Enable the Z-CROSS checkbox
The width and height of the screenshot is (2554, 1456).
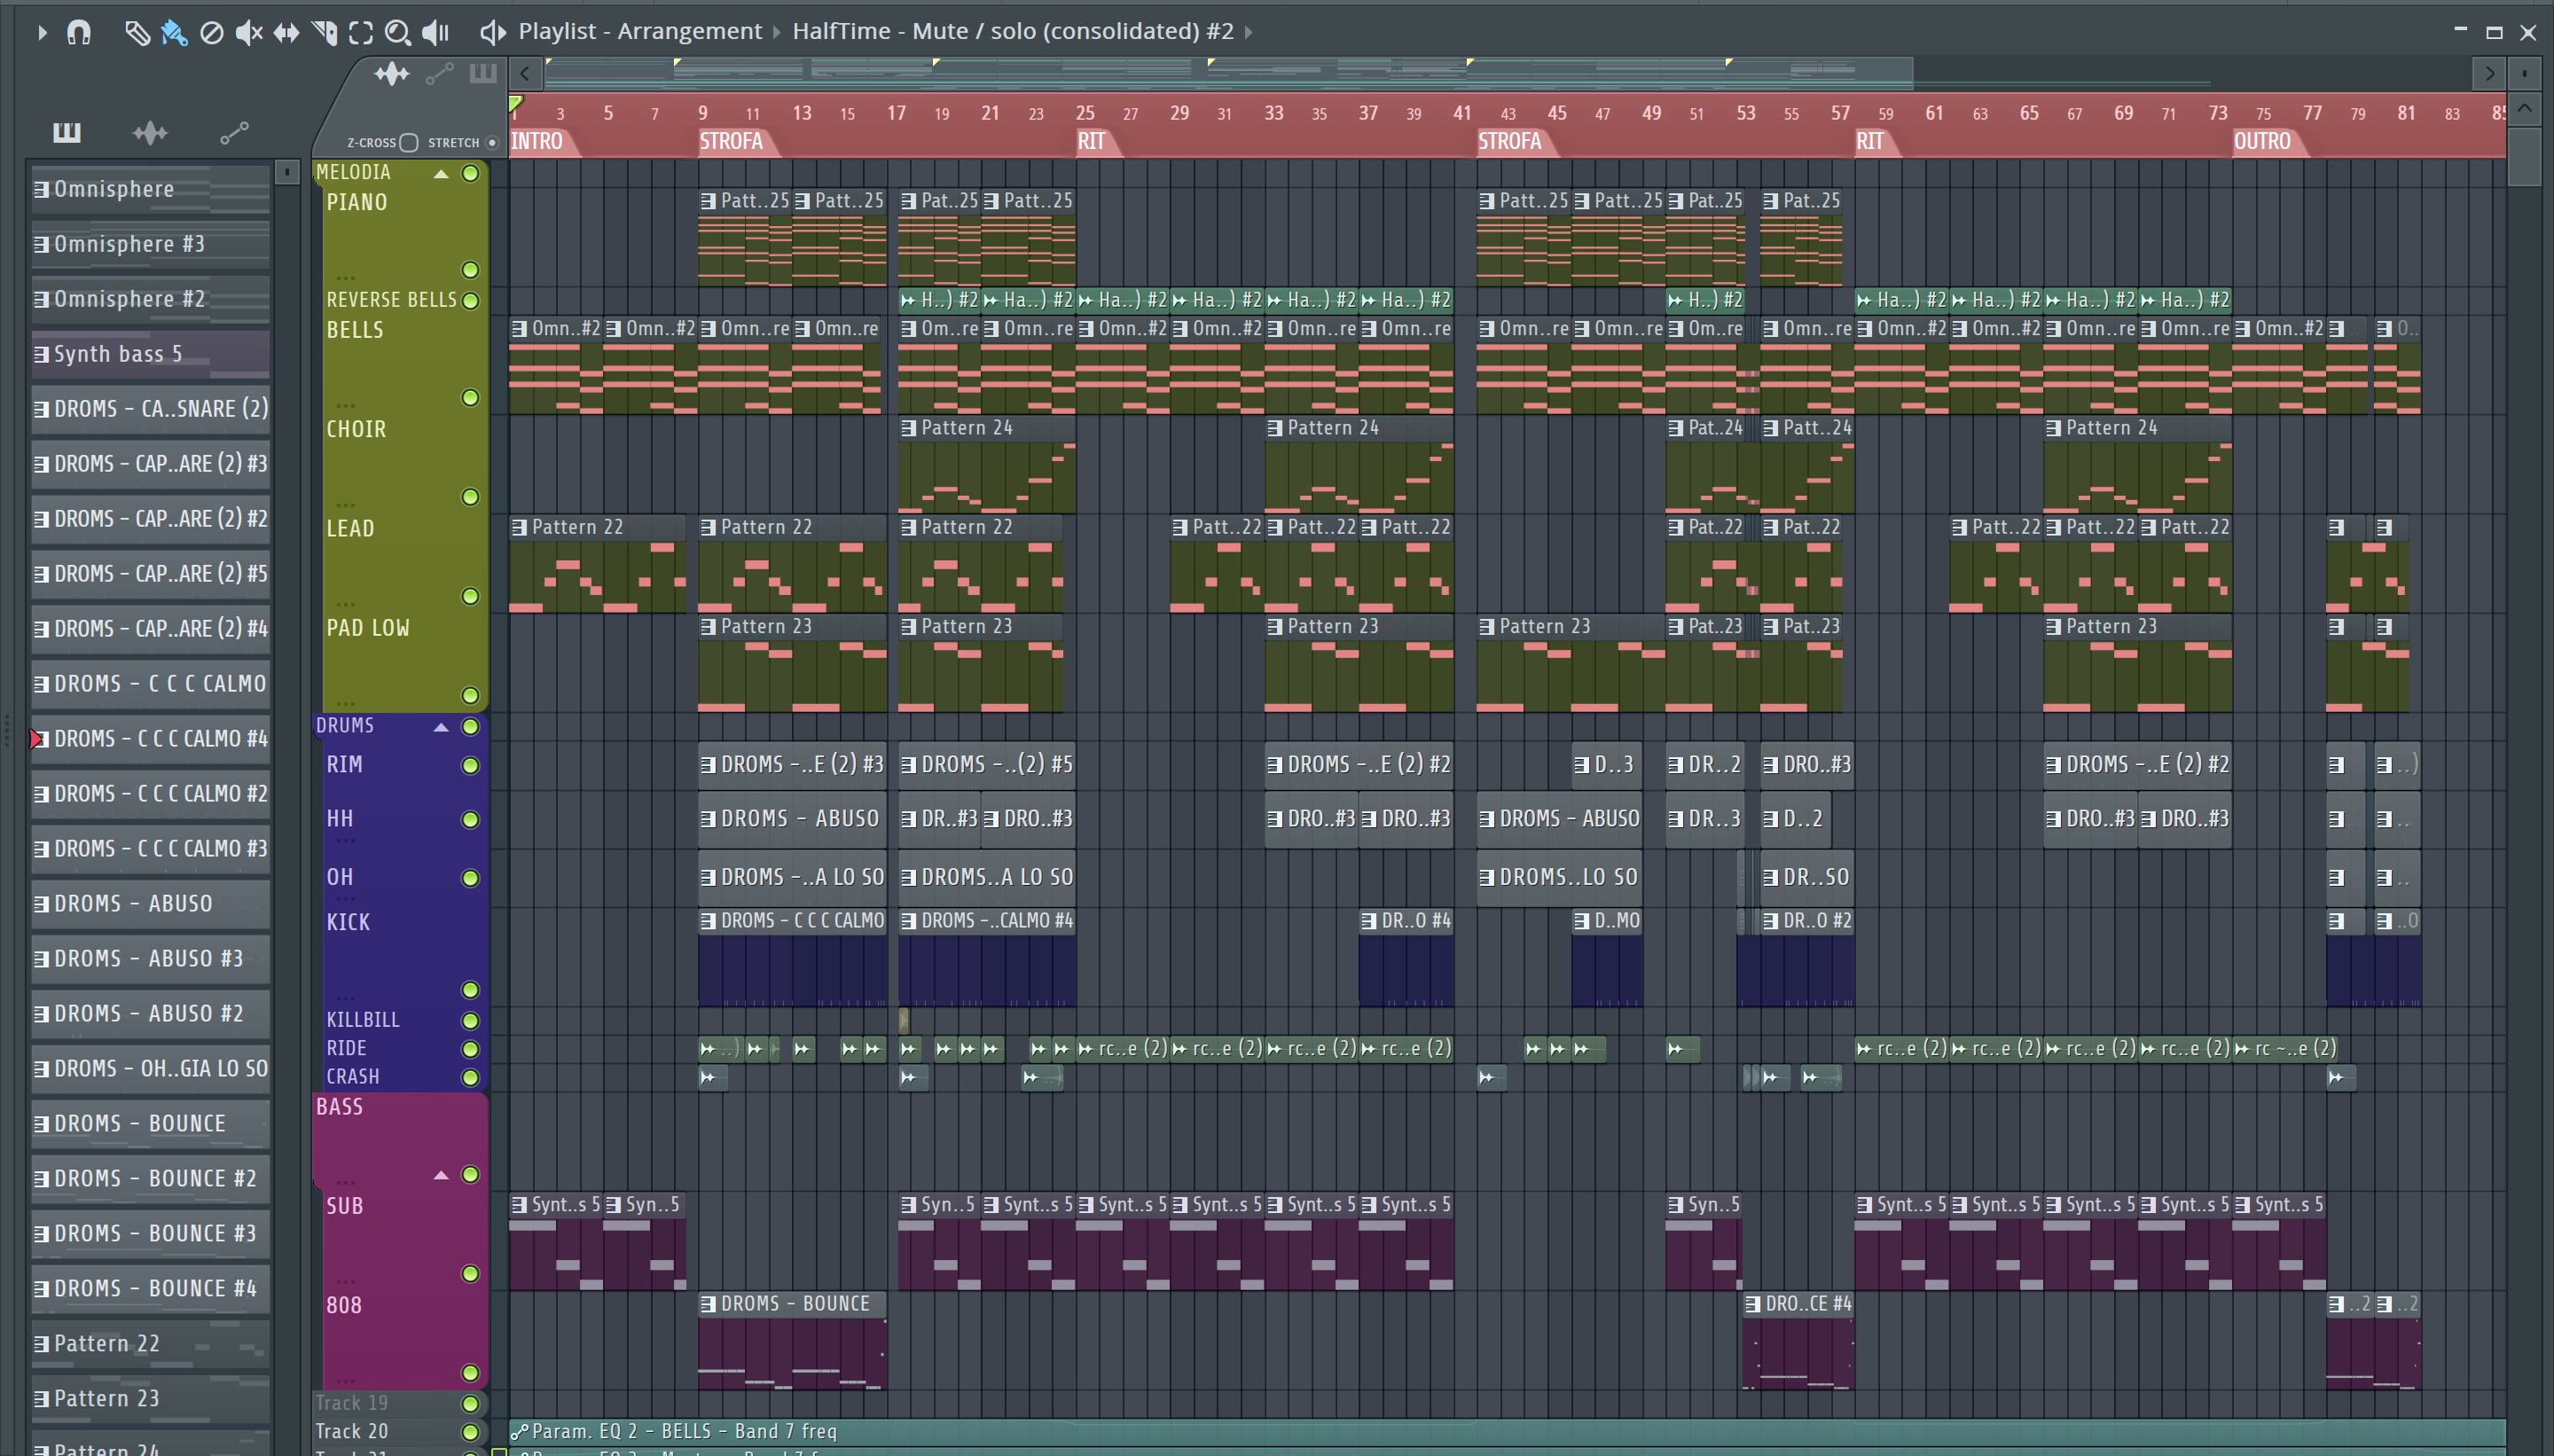408,143
